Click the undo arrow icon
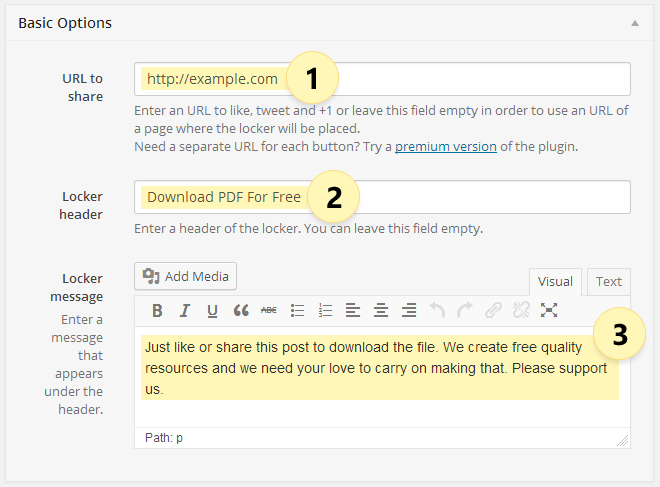 pos(437,310)
